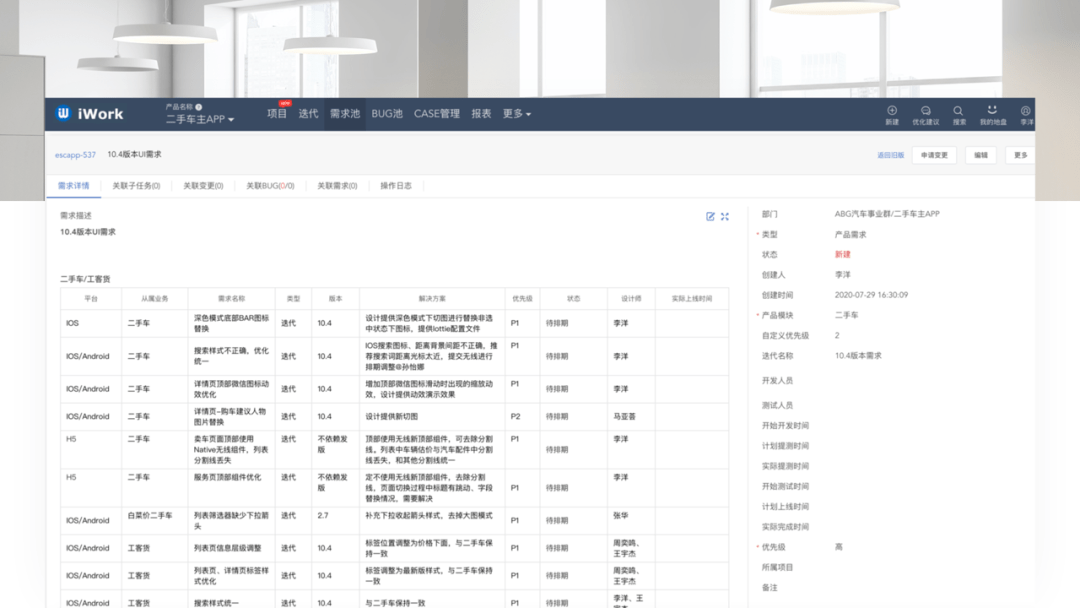Click the 申请变更 button
Screen dimensions: 1080x608
(x=935, y=155)
